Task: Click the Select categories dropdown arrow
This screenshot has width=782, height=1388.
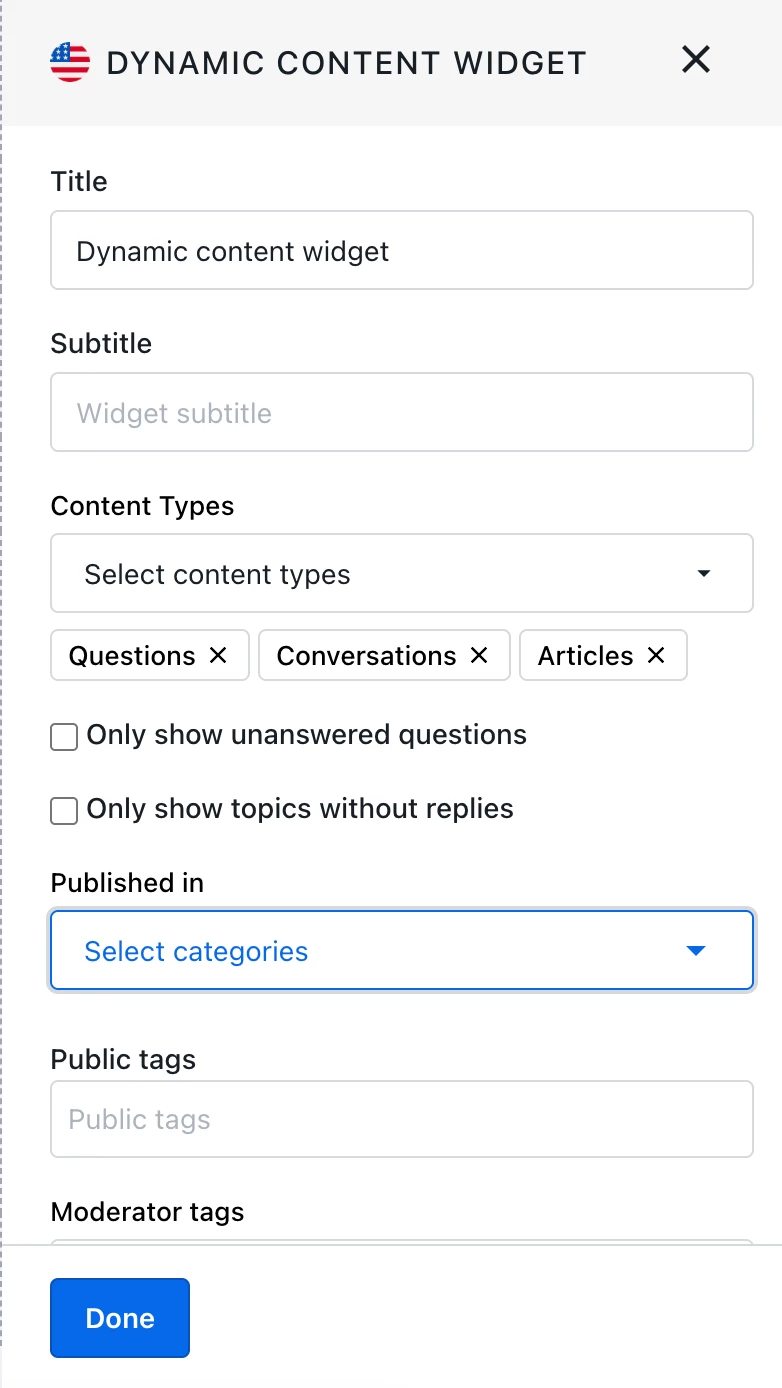Action: click(696, 951)
